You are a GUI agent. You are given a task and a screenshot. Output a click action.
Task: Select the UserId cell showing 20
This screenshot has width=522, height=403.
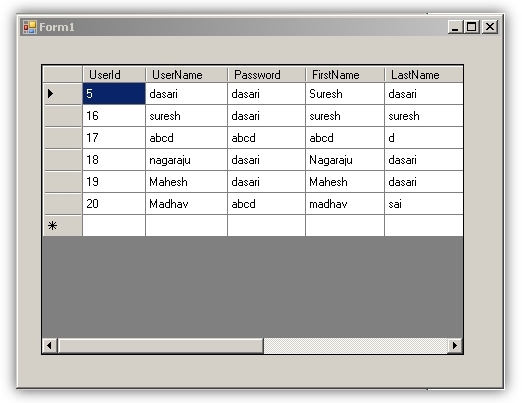tap(114, 204)
